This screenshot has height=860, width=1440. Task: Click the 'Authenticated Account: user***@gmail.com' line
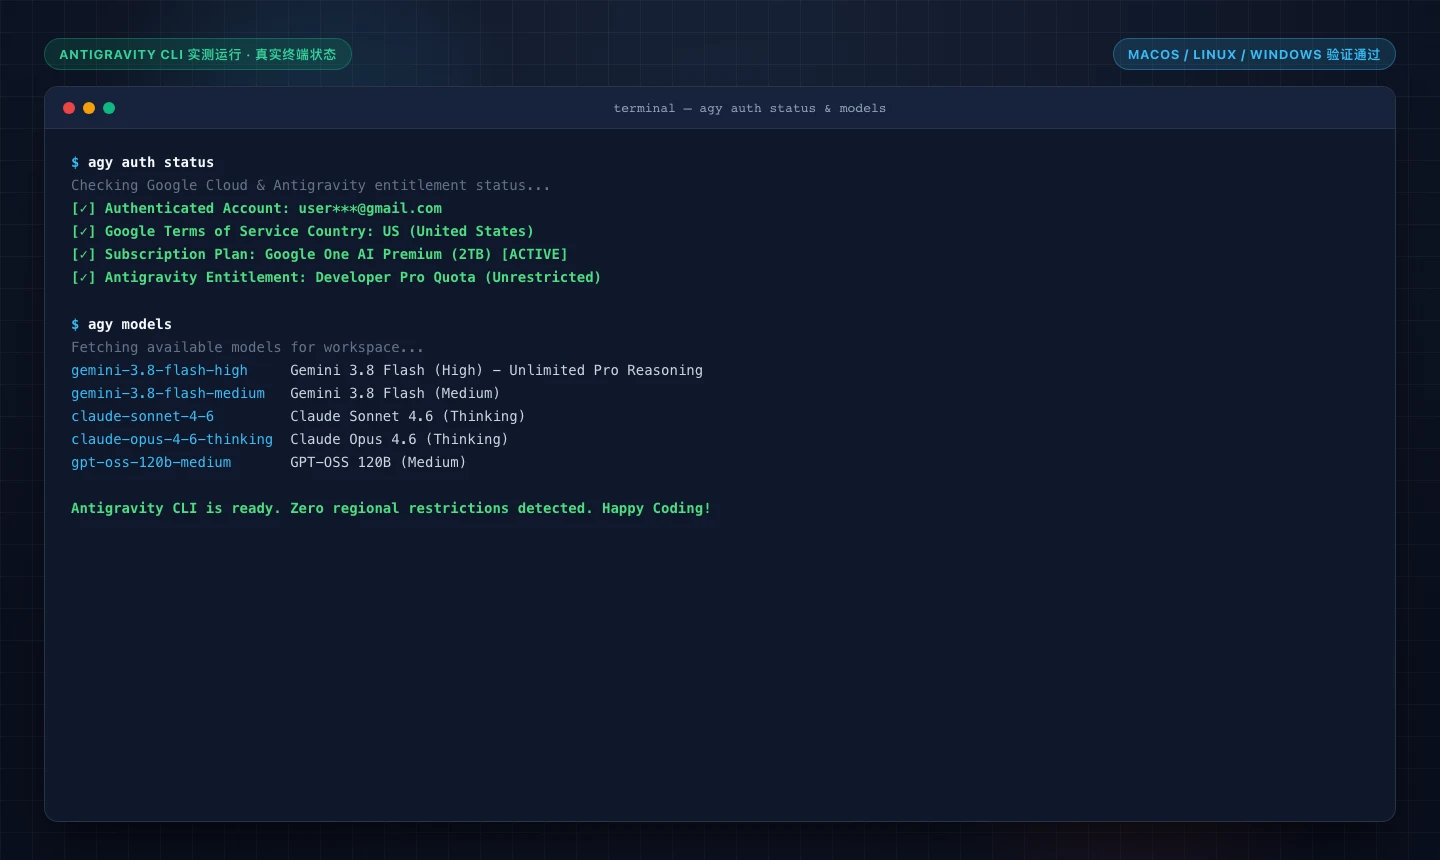256,208
